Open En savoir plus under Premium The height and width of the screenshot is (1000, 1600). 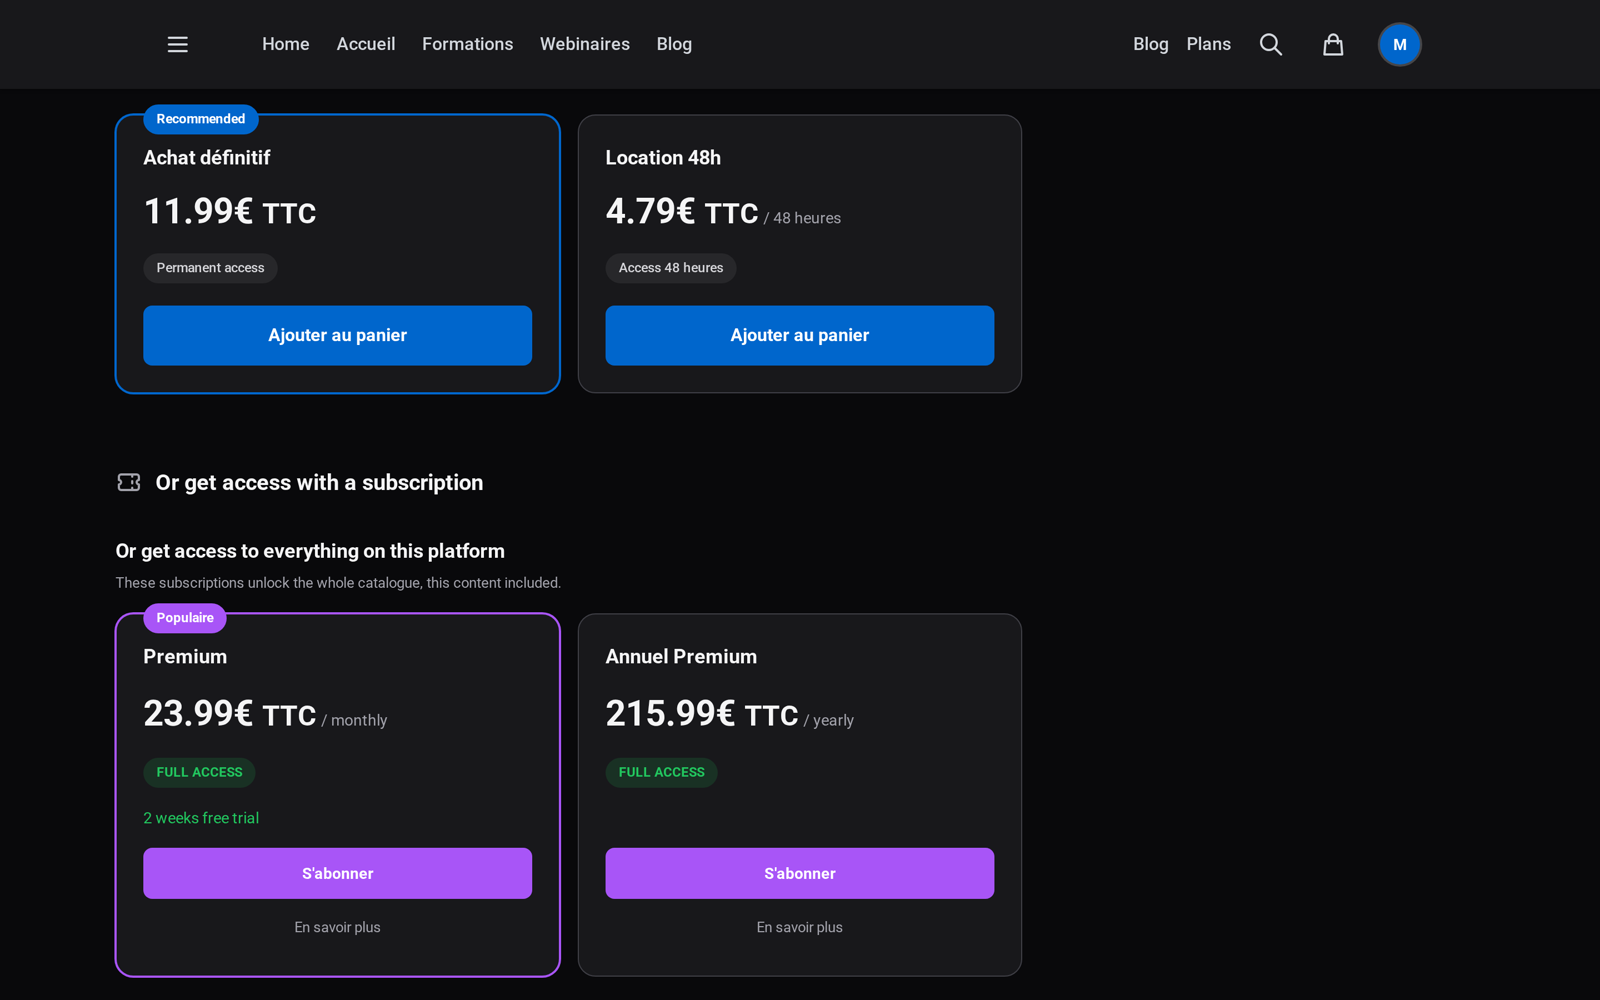[337, 927]
